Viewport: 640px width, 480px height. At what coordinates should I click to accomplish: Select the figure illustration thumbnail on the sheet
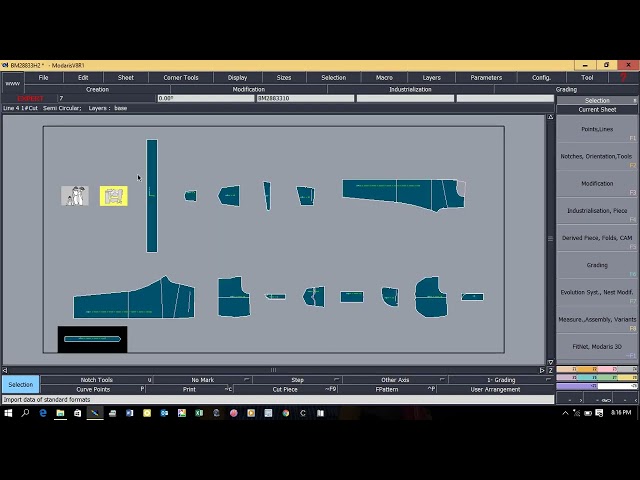point(75,196)
